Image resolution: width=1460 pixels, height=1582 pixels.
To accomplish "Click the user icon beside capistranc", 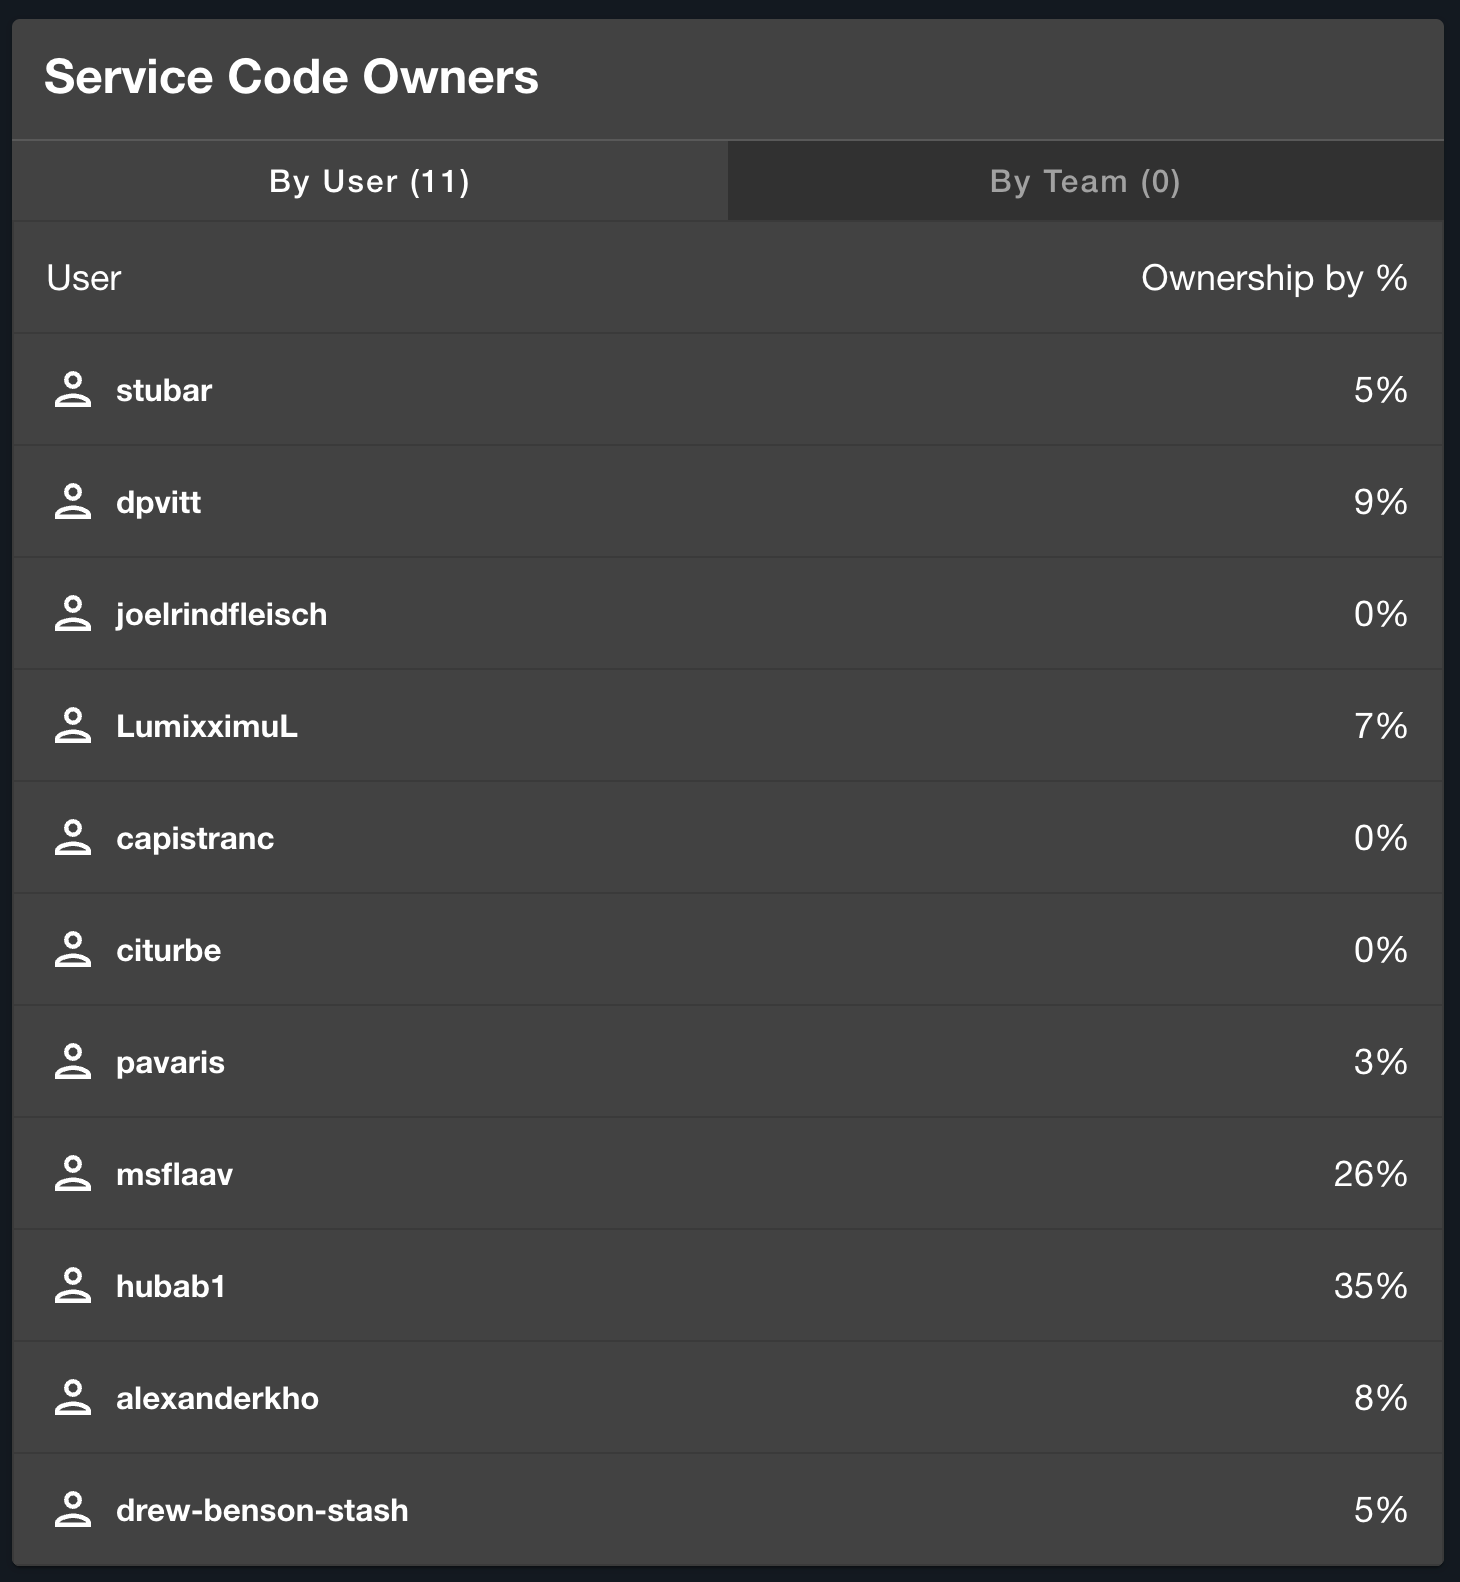I will click(x=72, y=838).
